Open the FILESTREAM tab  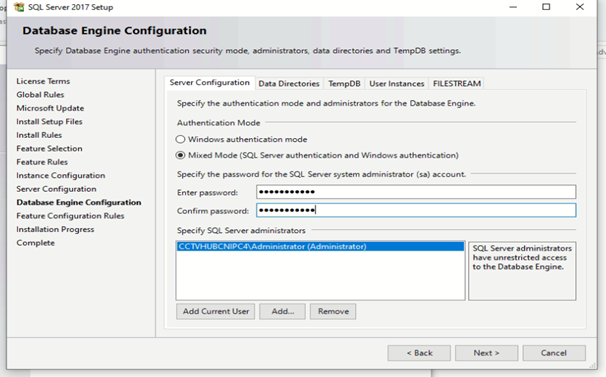tap(457, 84)
